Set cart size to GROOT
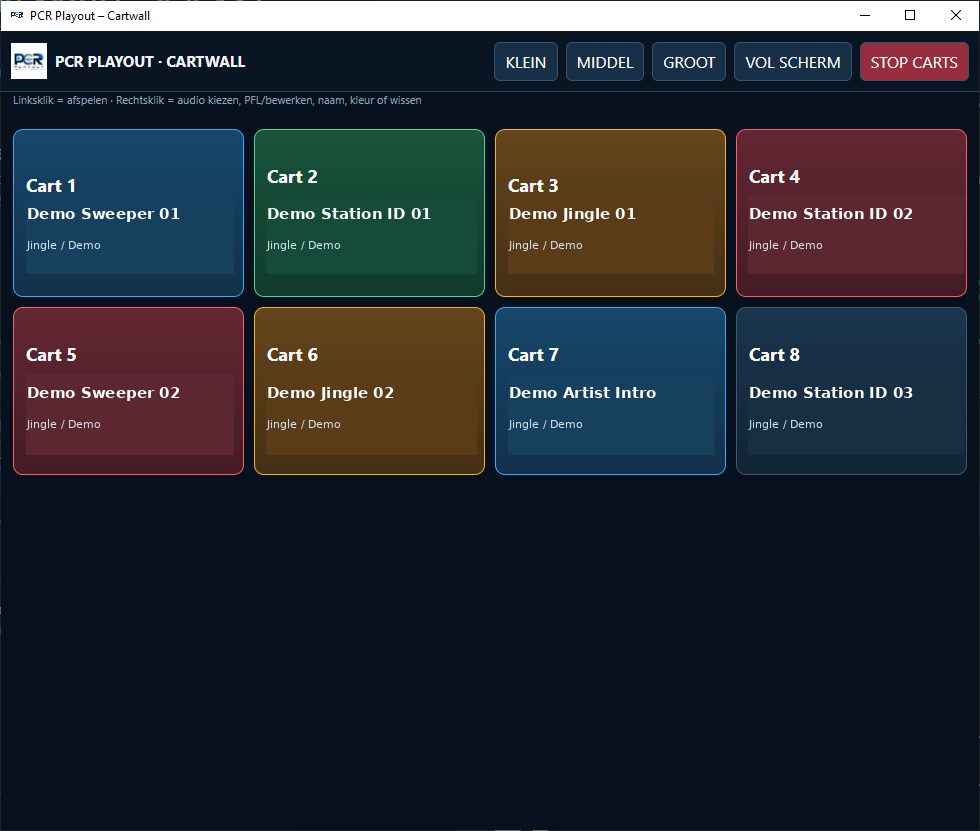 point(689,62)
